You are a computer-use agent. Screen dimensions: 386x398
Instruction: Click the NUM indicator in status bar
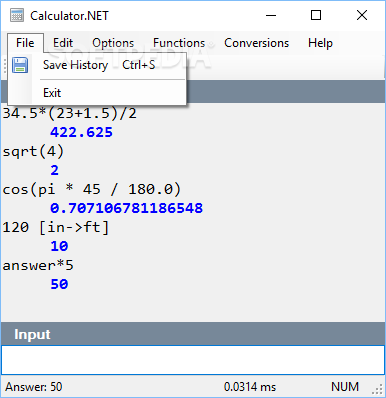point(345,387)
